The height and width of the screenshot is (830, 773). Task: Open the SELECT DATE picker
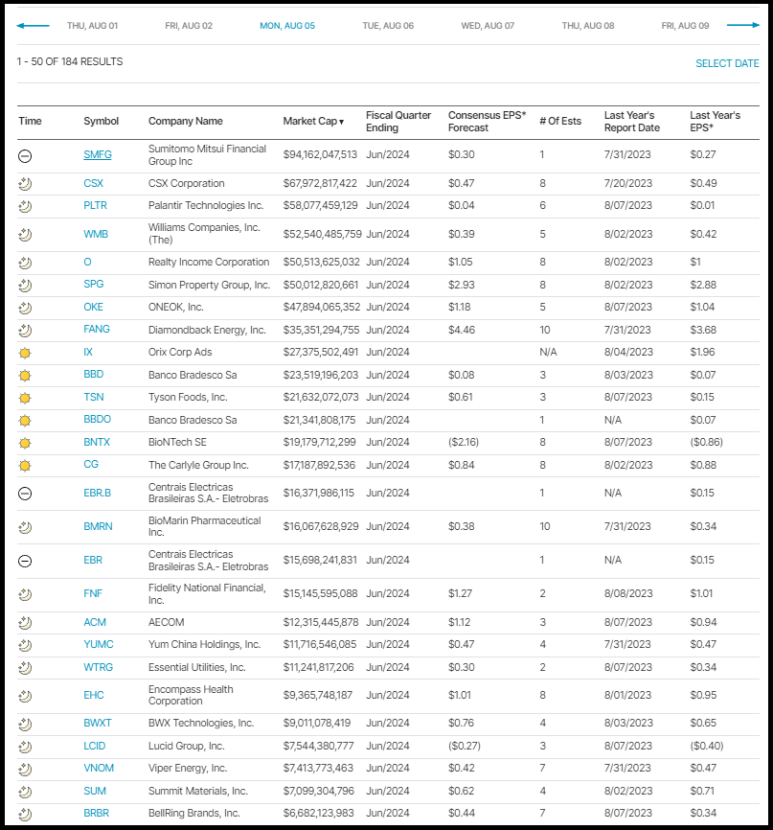pyautogui.click(x=727, y=64)
